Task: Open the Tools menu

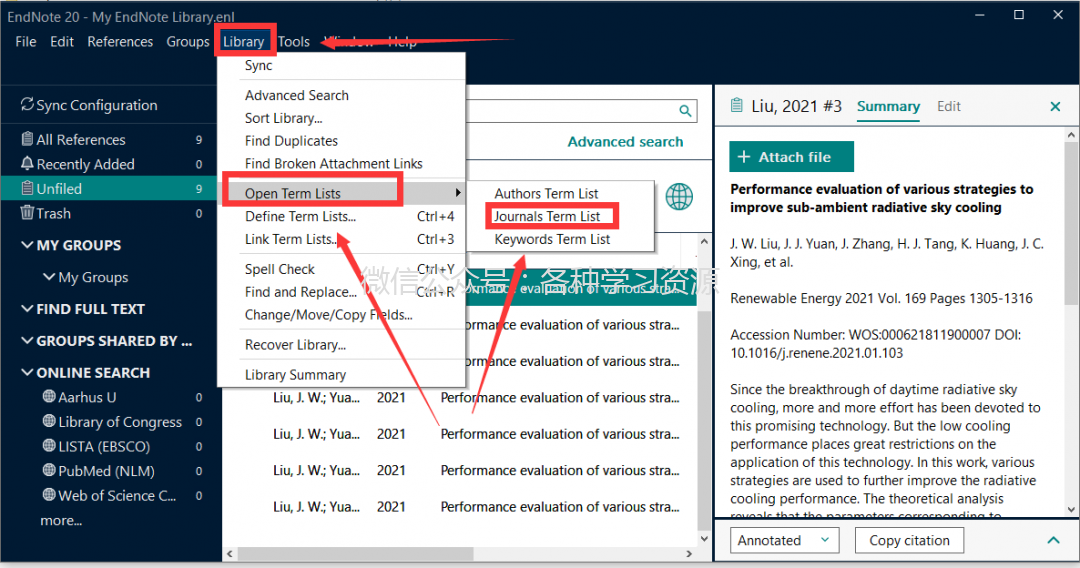Action: coord(294,41)
